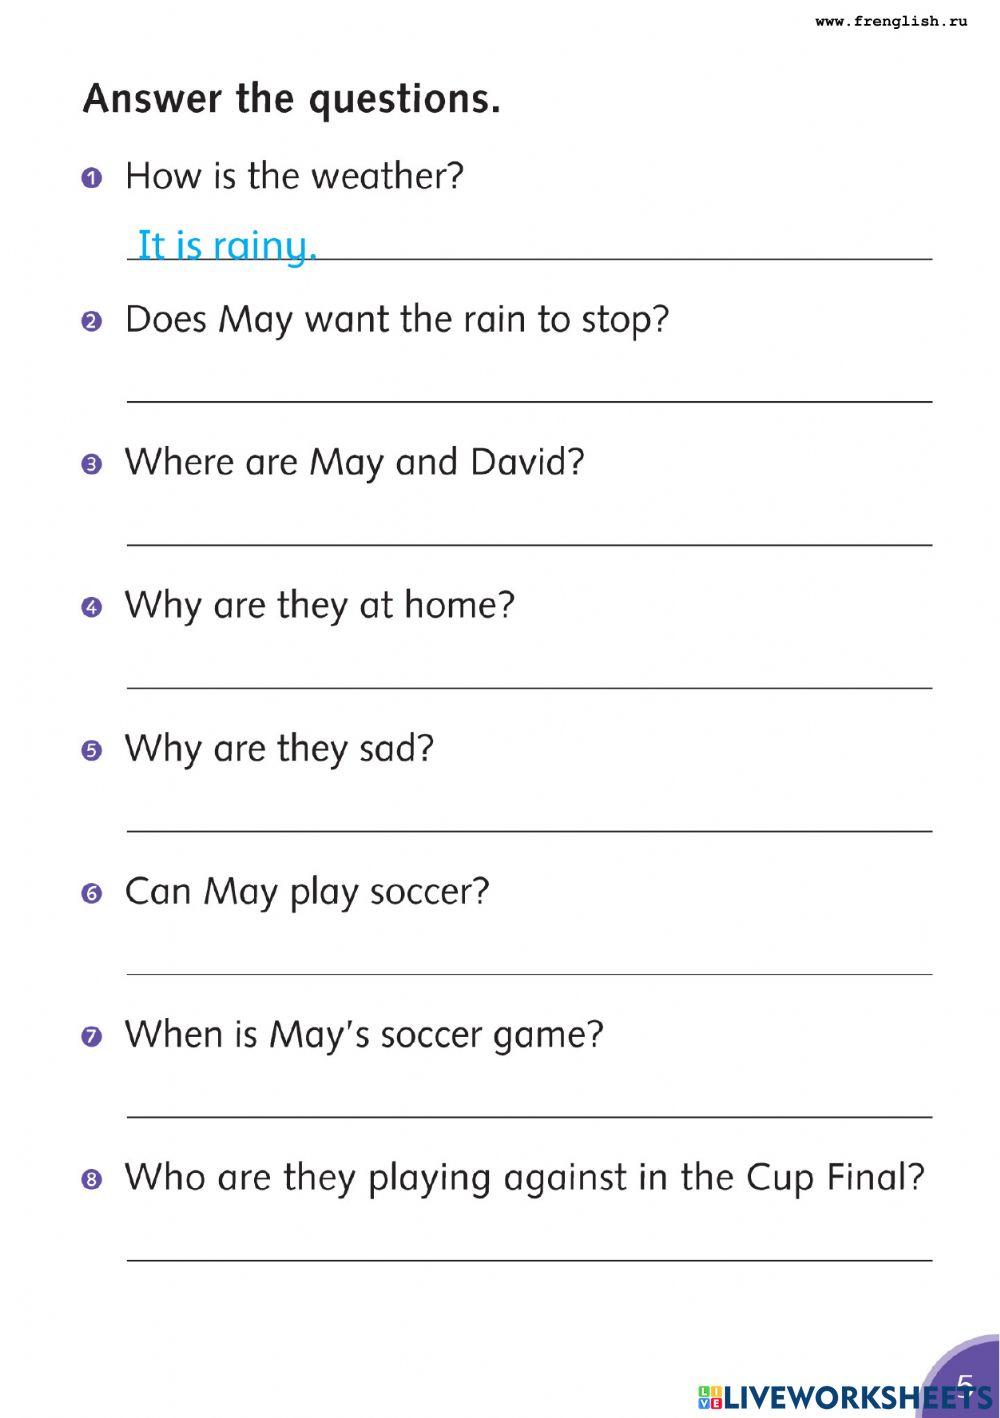Image resolution: width=1000 pixels, height=1418 pixels.
Task: Click the number 4 question bullet
Action: (92, 608)
